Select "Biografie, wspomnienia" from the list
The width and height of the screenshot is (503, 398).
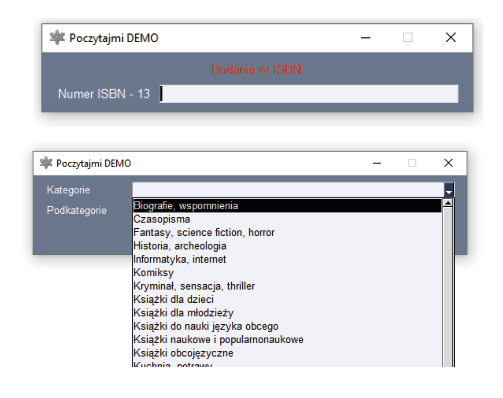(287, 206)
